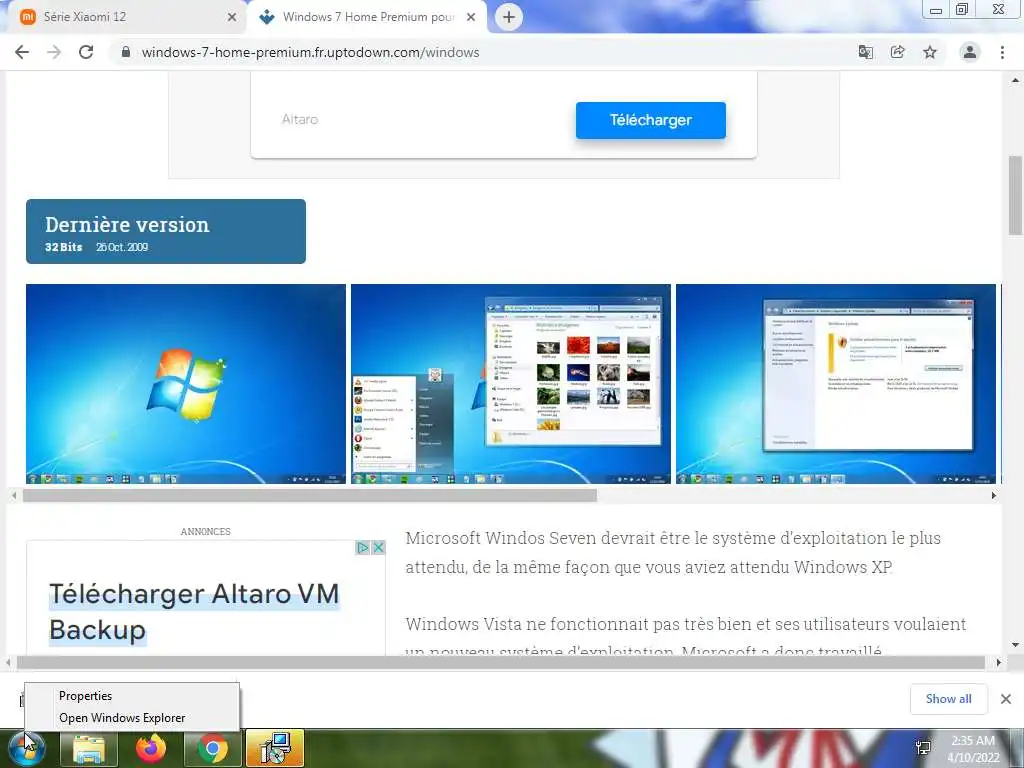This screenshot has width=1024, height=768.
Task: Share this page icon
Action: pyautogui.click(x=898, y=52)
